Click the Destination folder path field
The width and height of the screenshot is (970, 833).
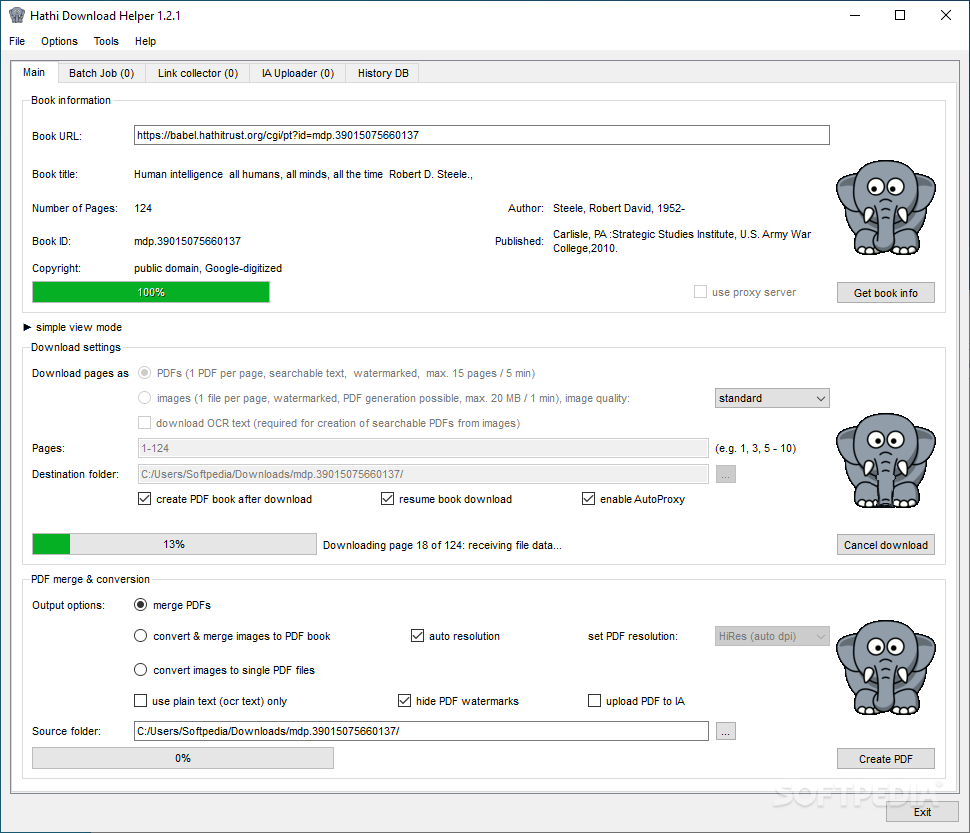tap(423, 474)
